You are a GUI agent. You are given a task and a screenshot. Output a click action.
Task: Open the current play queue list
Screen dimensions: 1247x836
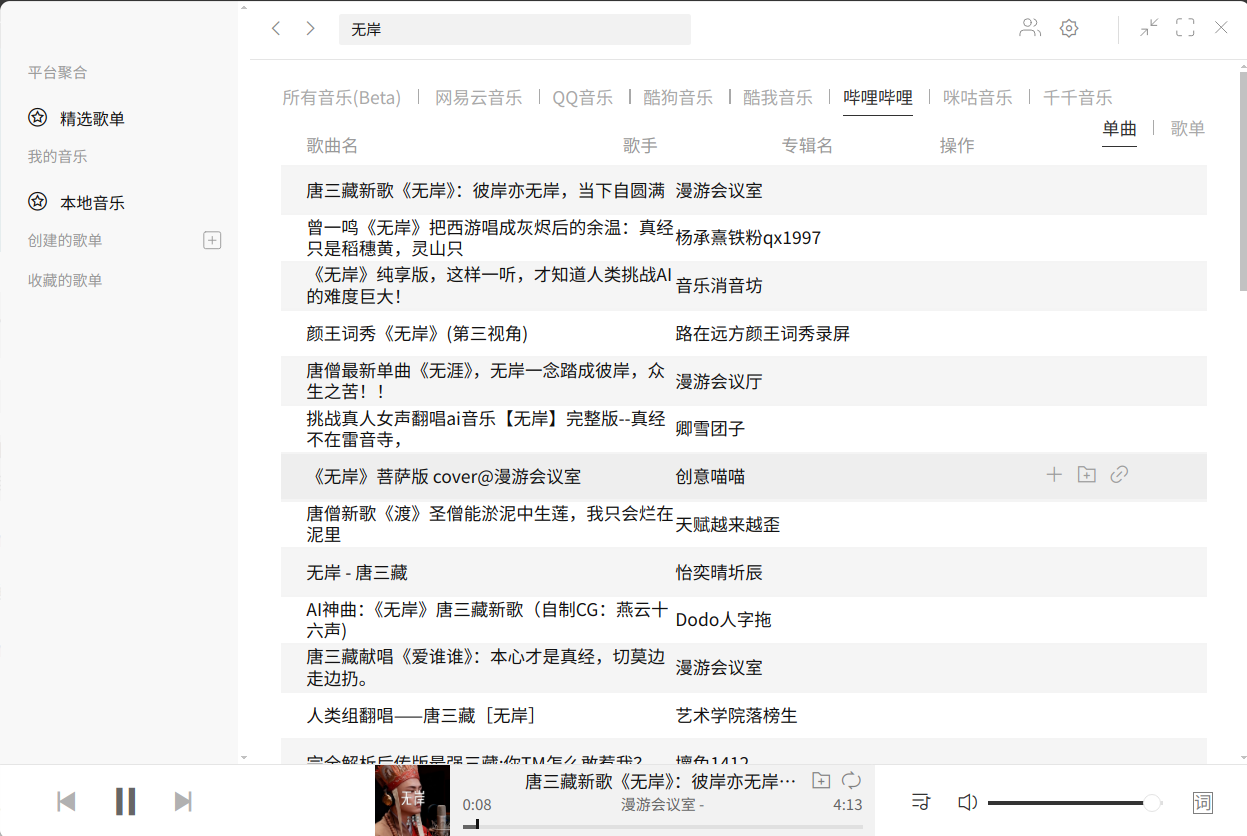coord(922,802)
